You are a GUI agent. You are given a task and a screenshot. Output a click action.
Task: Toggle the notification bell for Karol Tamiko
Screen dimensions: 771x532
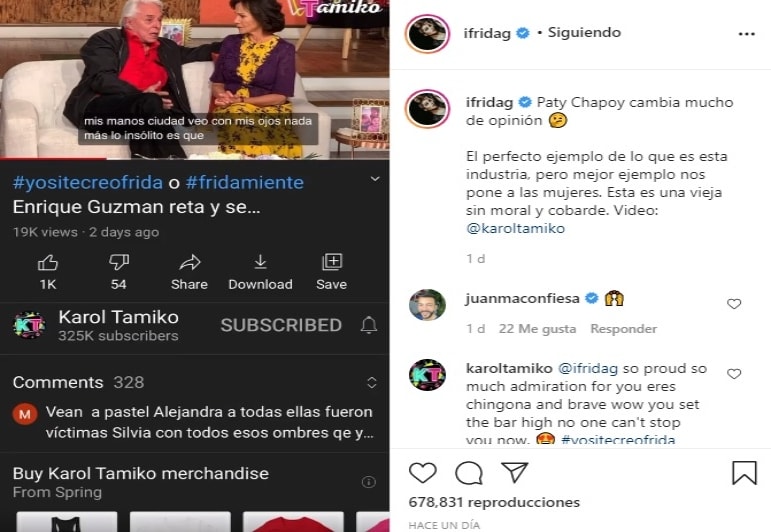pyautogui.click(x=369, y=325)
